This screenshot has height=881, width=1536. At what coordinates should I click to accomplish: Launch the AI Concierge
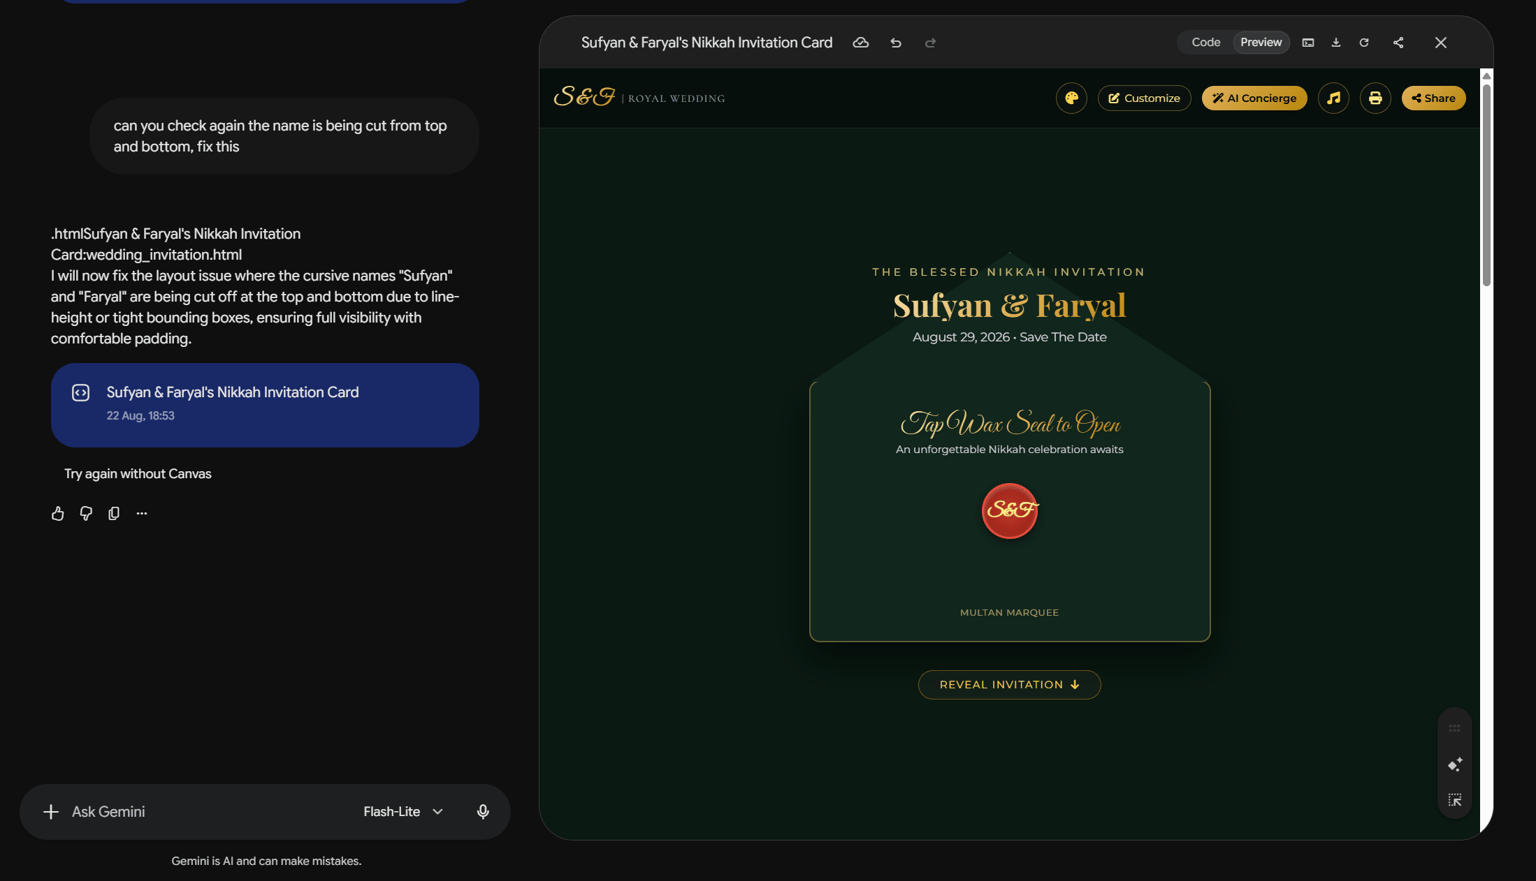1254,98
